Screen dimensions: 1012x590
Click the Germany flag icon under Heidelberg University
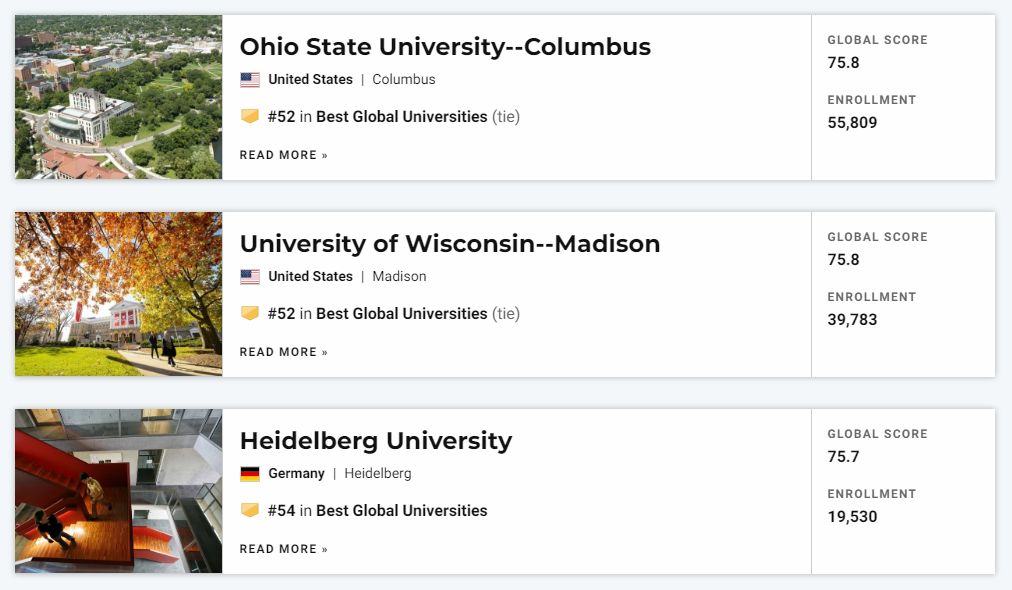click(250, 474)
